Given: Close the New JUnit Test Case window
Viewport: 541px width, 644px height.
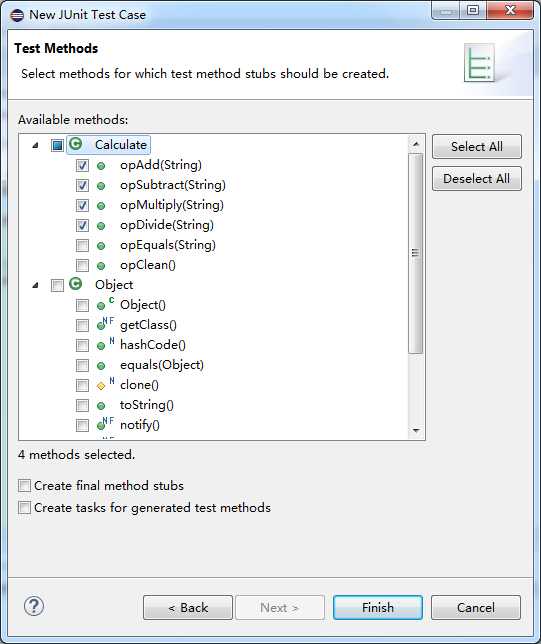Looking at the screenshot, I should tap(510, 10).
